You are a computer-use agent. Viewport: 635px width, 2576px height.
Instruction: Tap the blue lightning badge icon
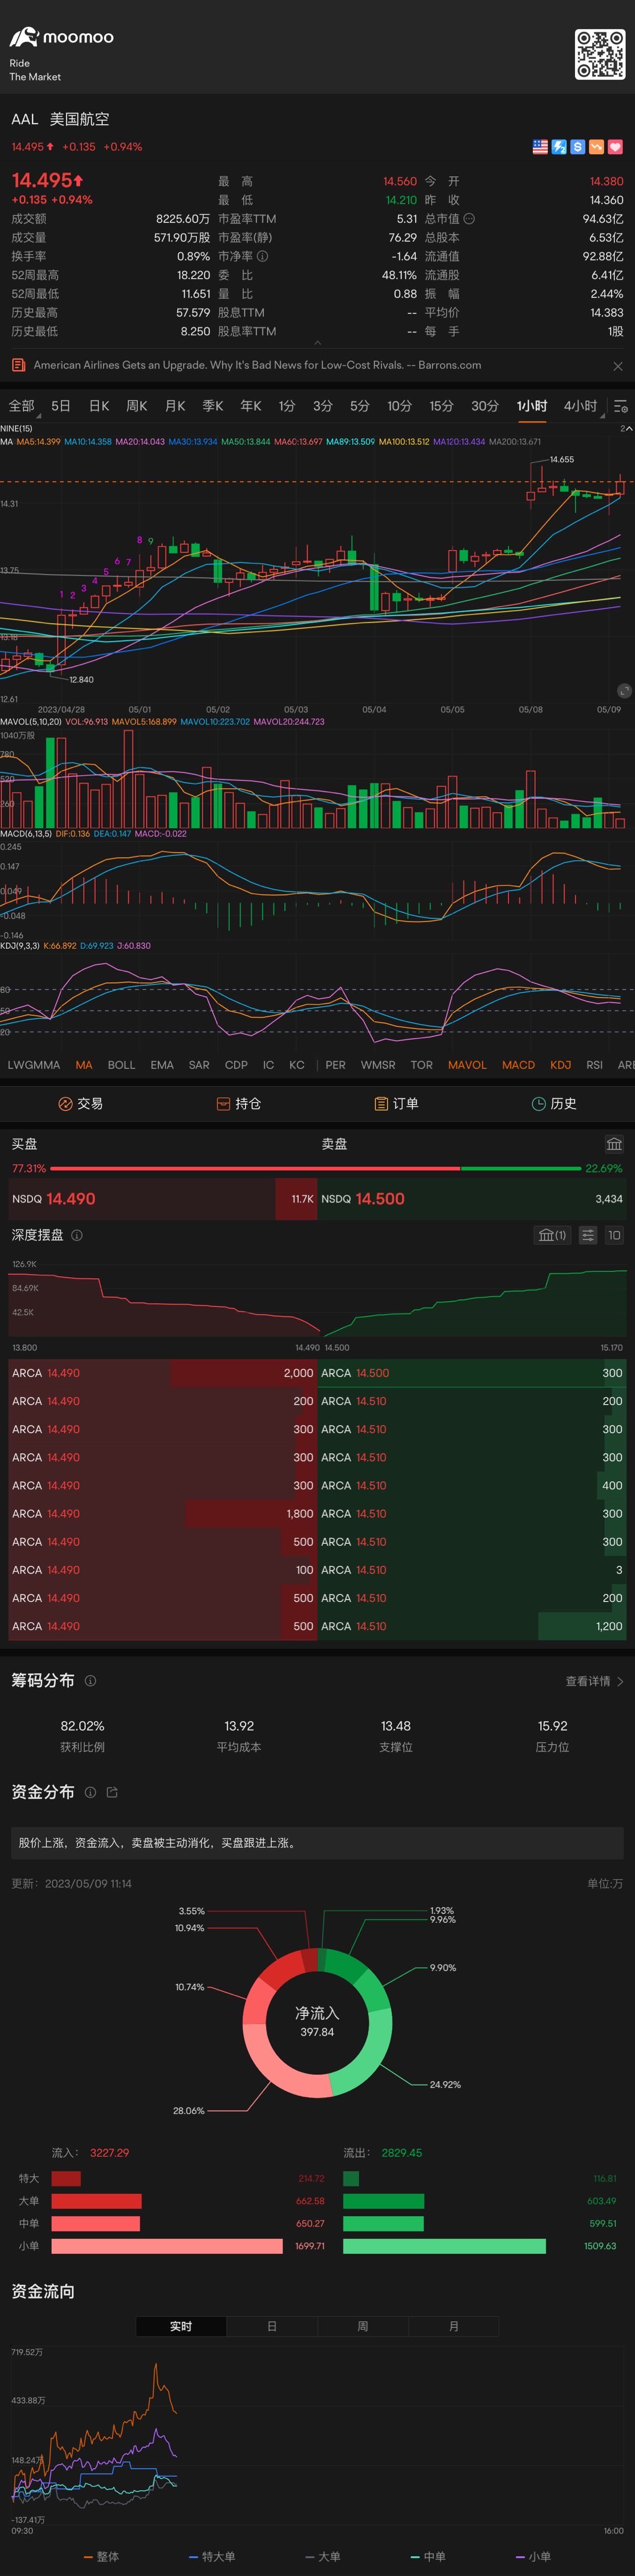point(559,147)
